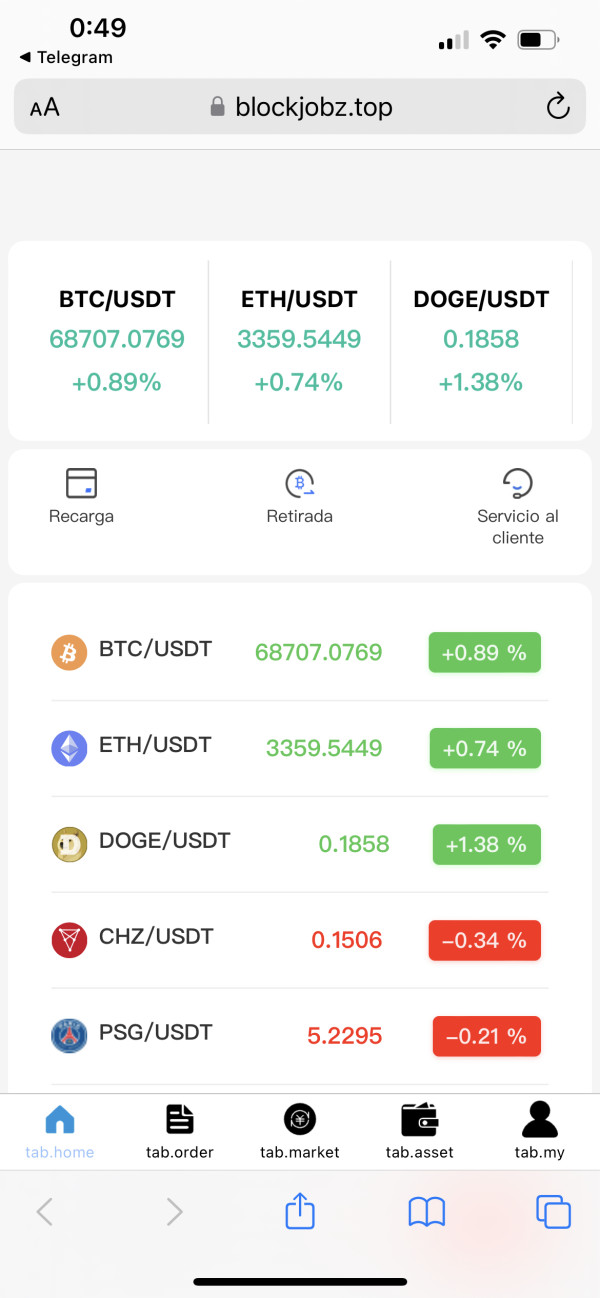The height and width of the screenshot is (1298, 600).
Task: Open the tab.asset wallet tab
Action: [x=420, y=1131]
